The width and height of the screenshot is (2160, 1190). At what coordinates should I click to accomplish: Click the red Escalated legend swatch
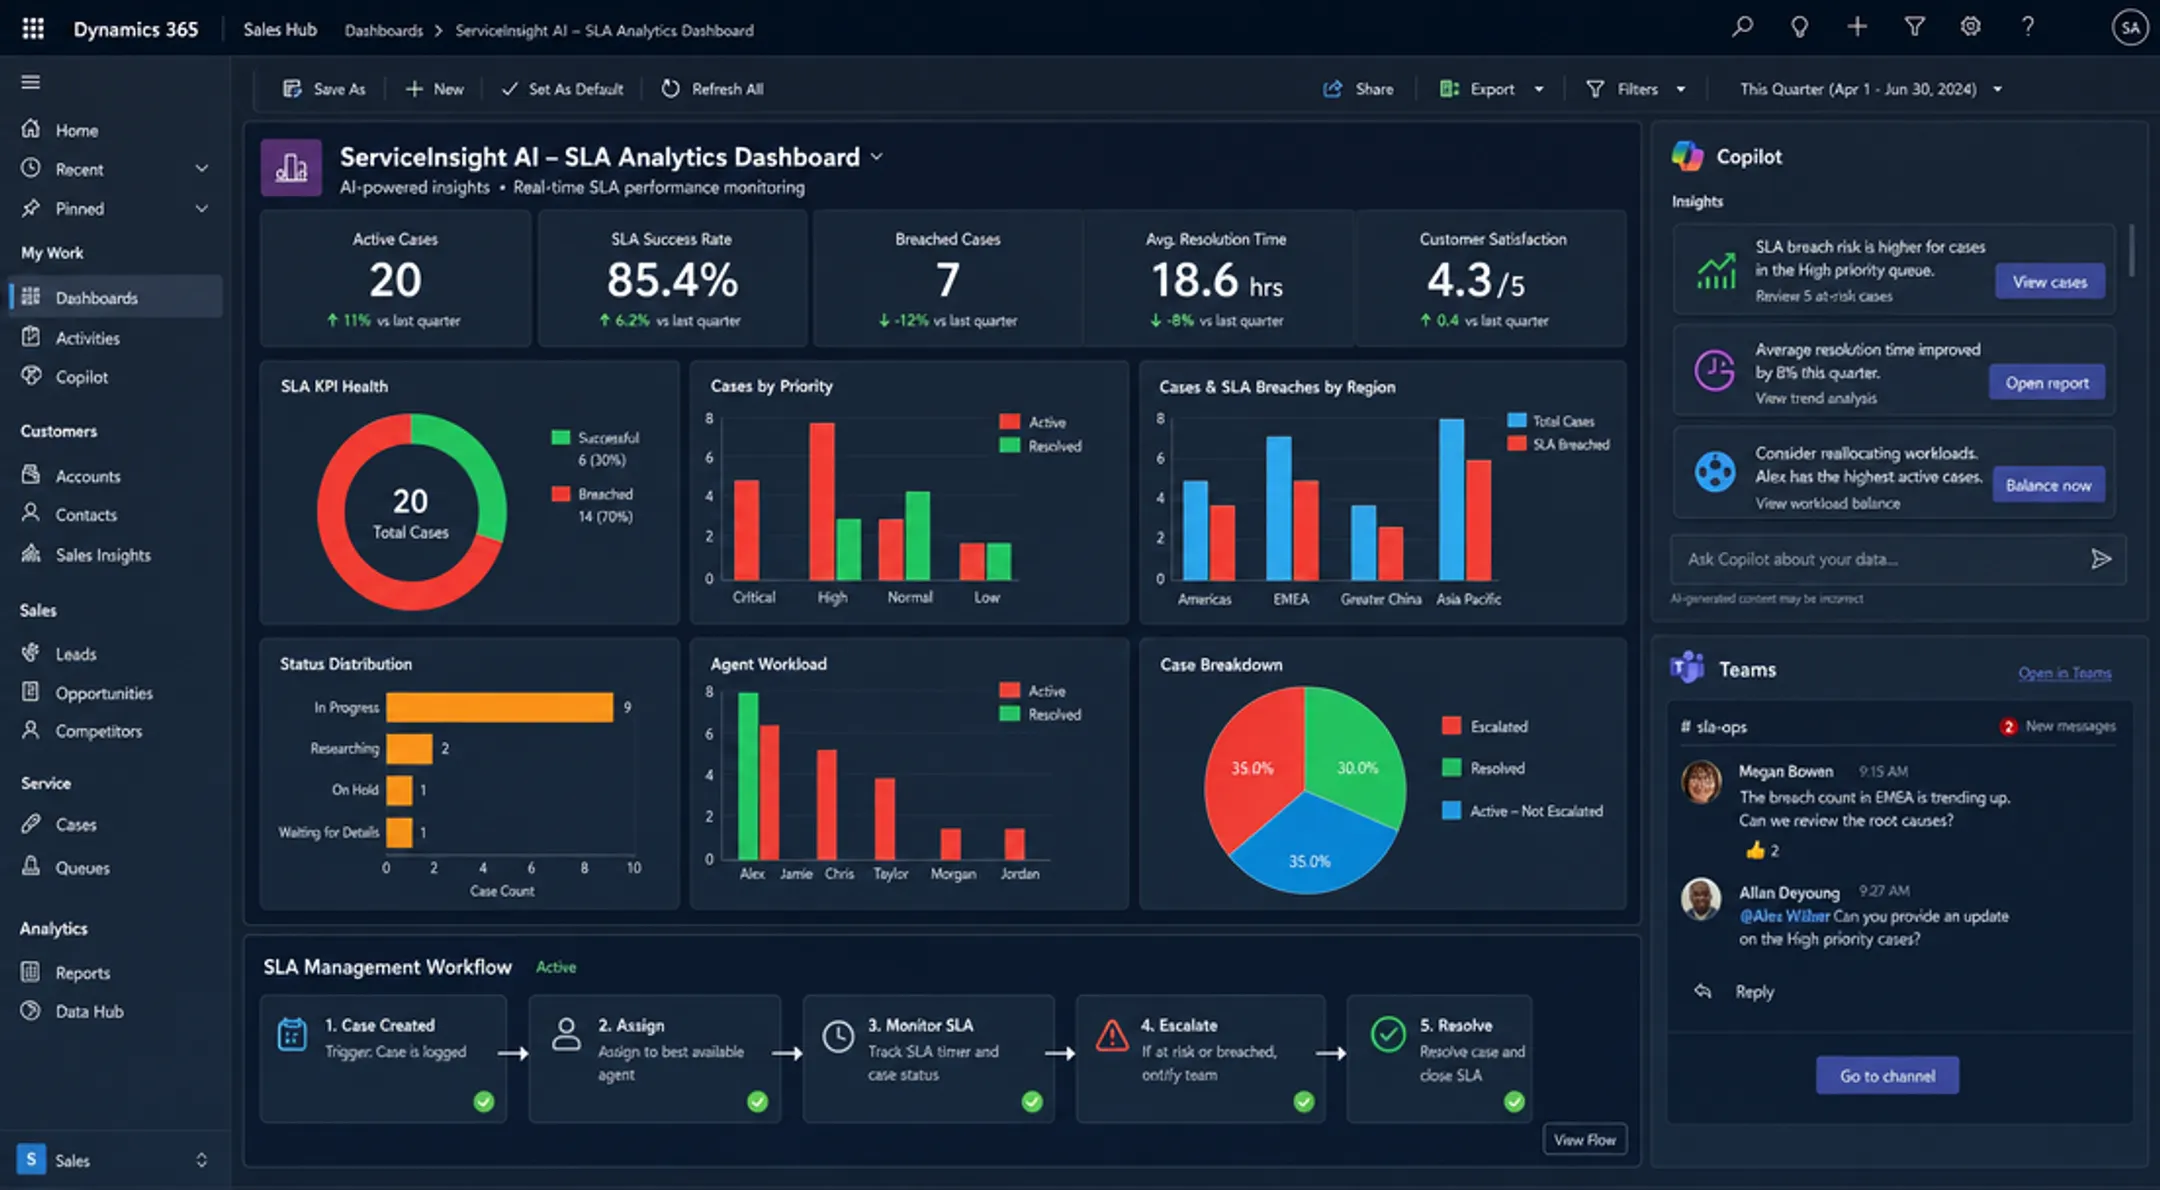(1451, 726)
